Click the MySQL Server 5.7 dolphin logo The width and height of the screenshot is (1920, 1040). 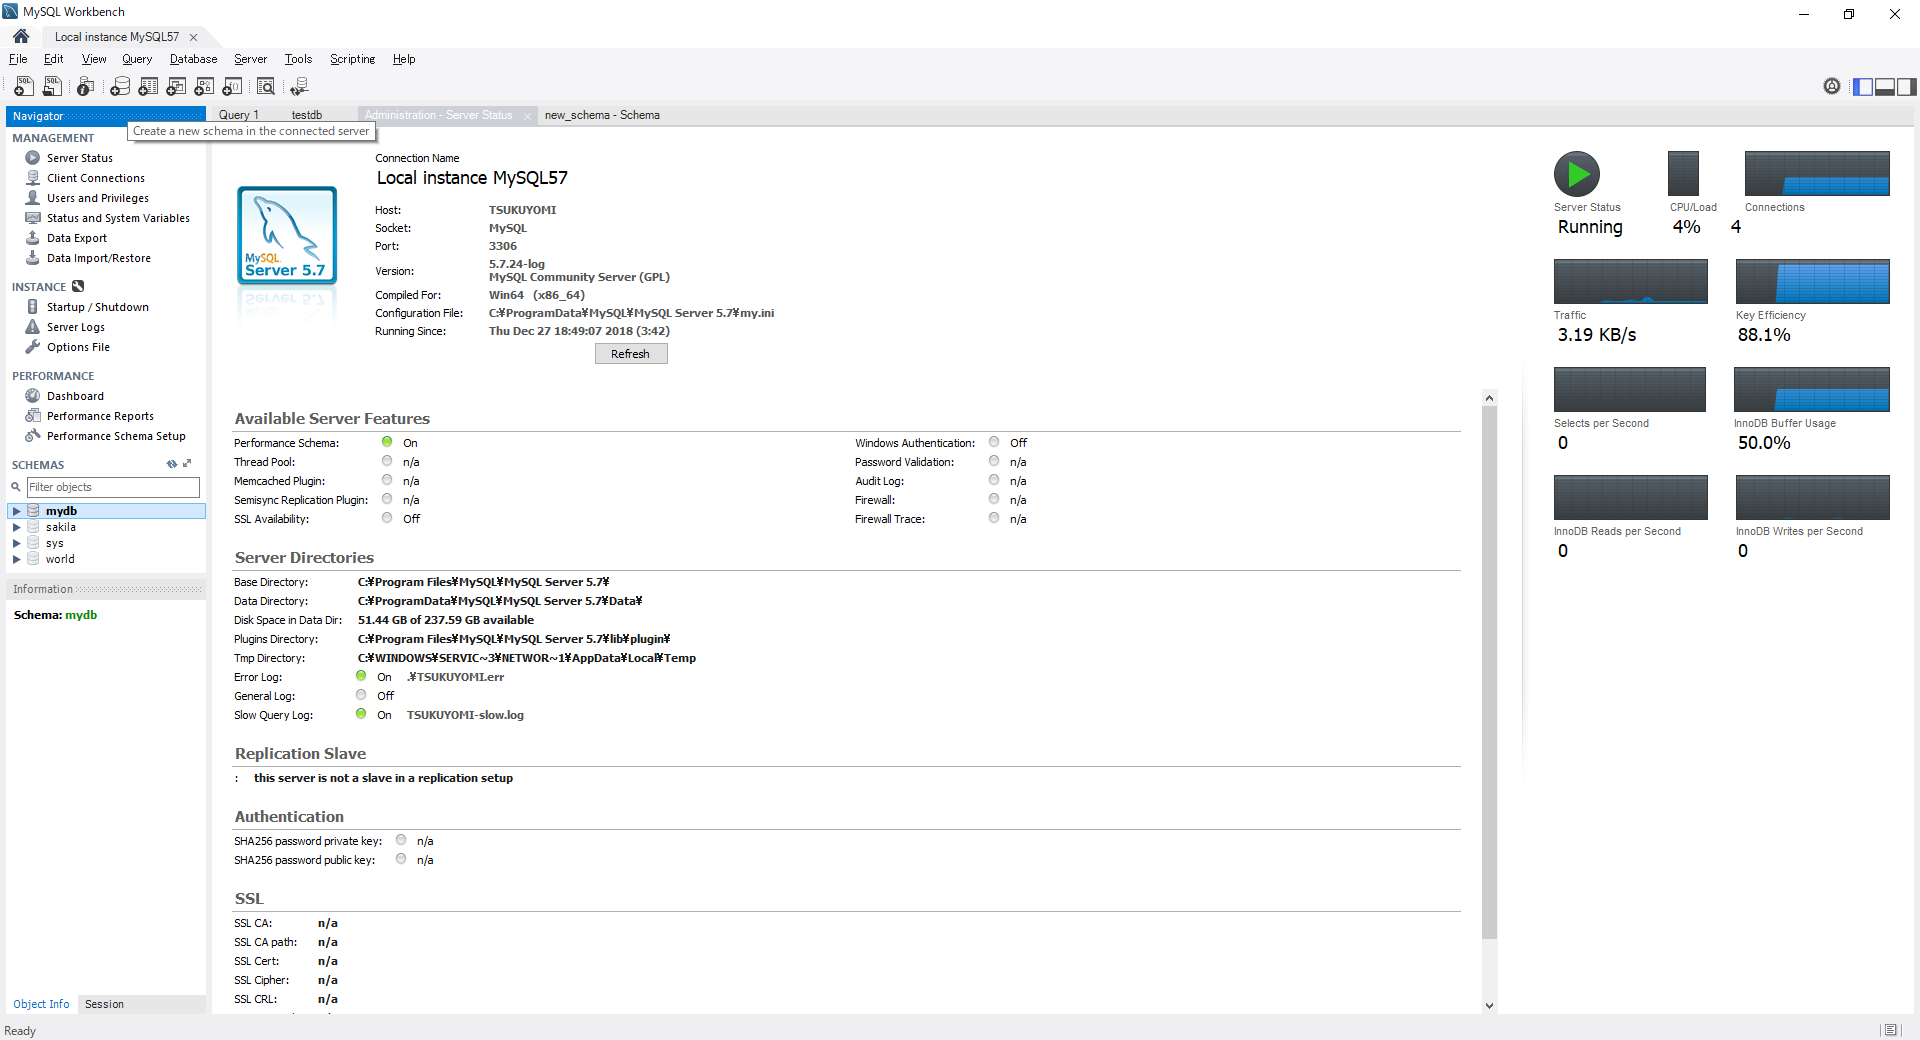[287, 234]
